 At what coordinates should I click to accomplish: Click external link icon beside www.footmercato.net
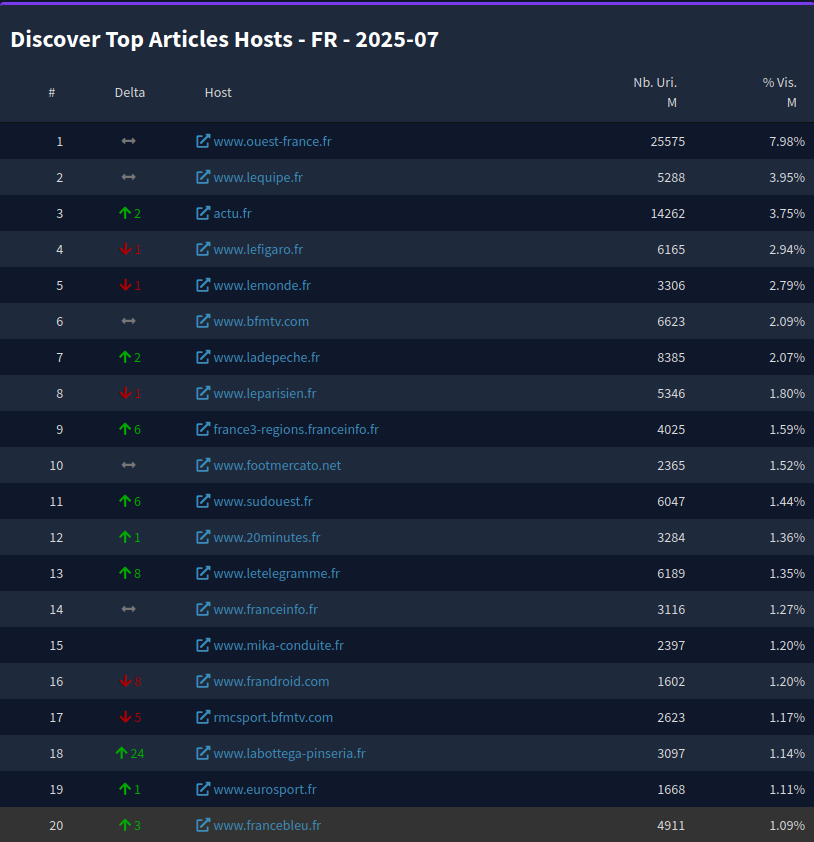(x=202, y=465)
